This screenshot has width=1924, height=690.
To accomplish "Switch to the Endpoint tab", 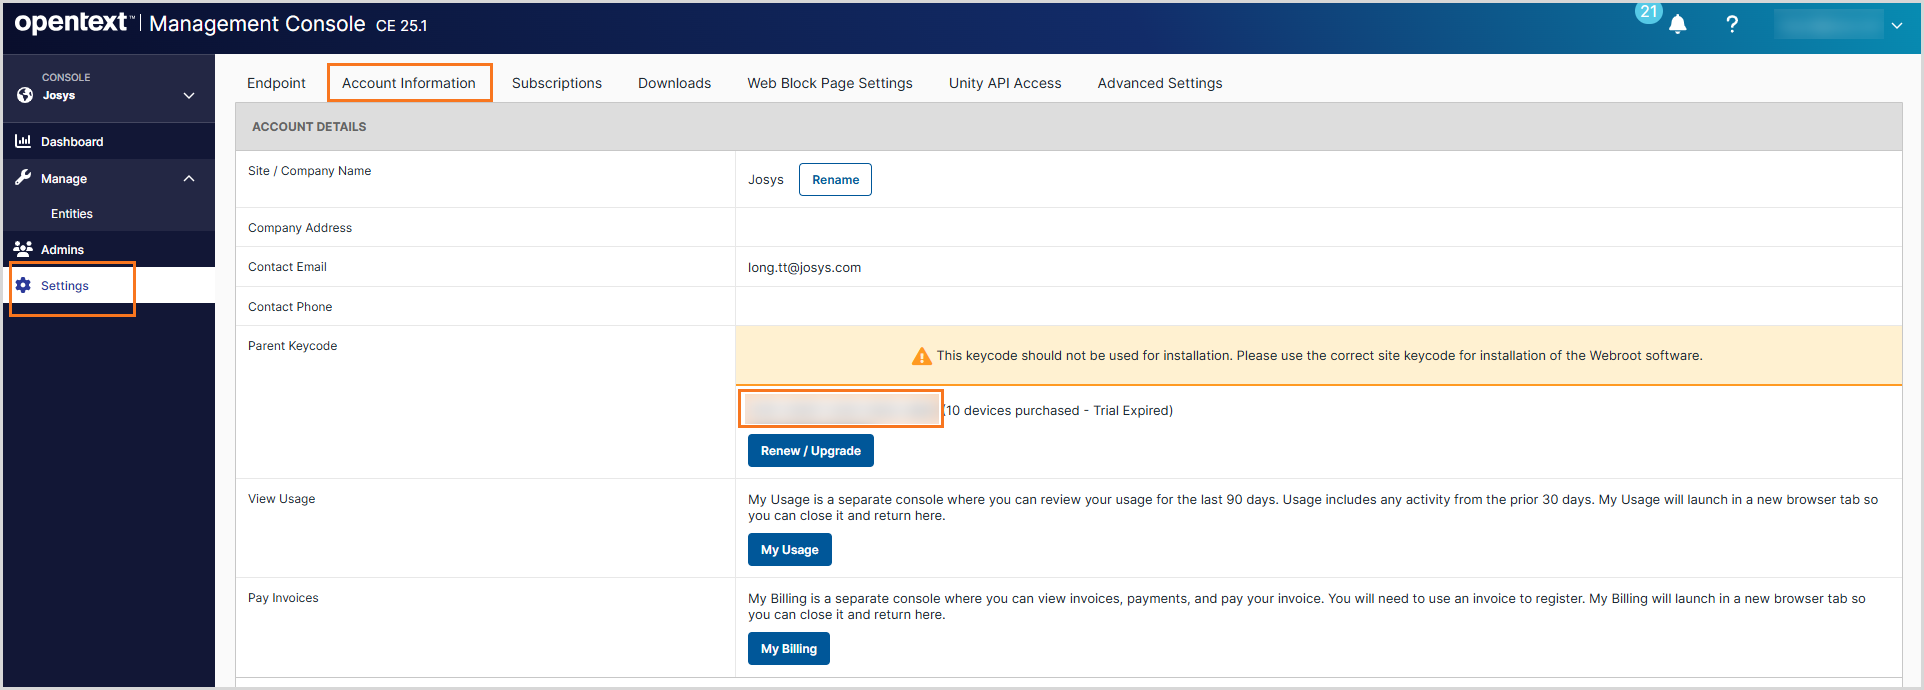I will (x=276, y=83).
